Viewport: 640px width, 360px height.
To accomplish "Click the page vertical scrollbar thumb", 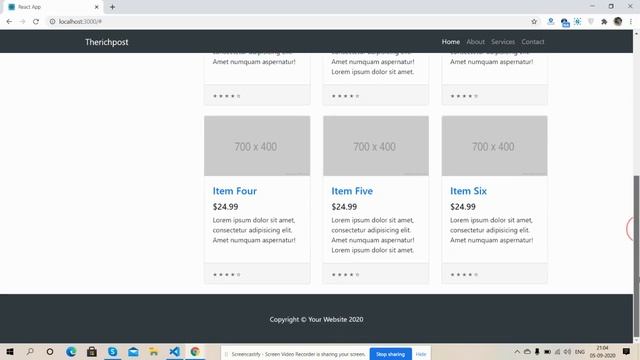I will pos(636,256).
